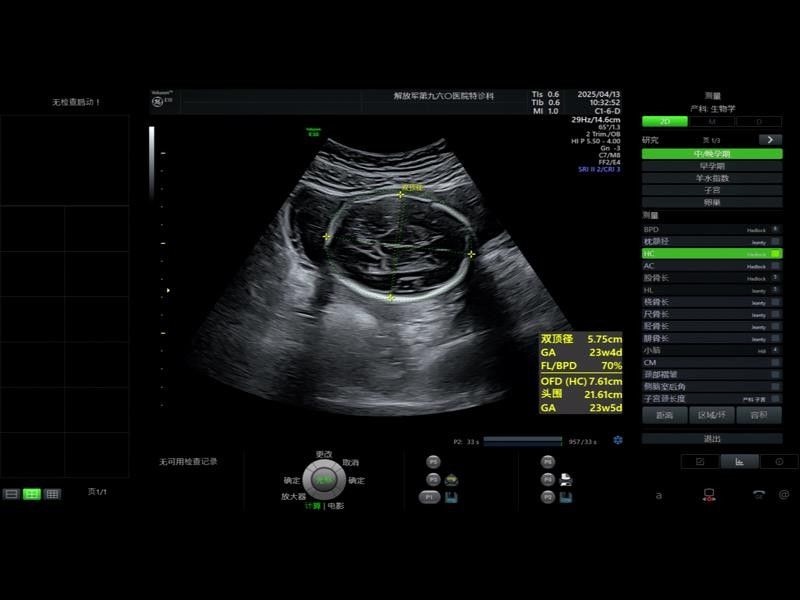
Task: Click the P5 button
Action: point(433,462)
